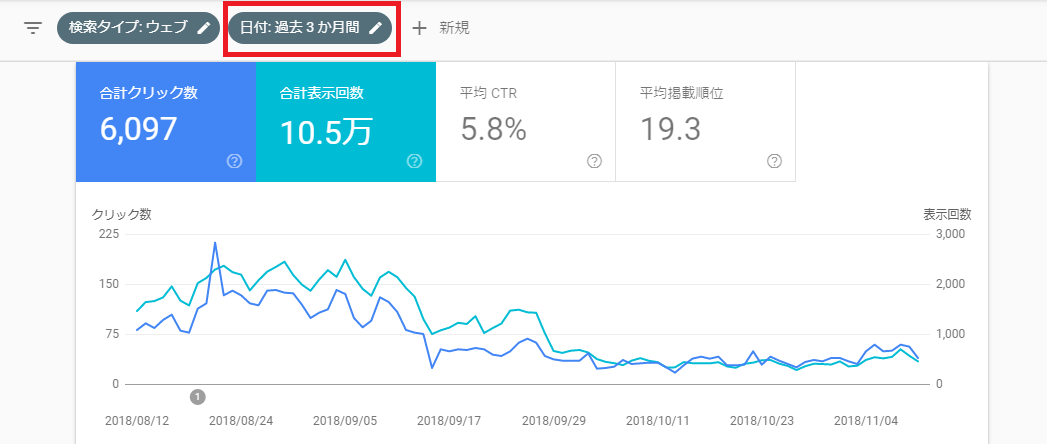Click the plus icon beside 新規

coord(419,28)
